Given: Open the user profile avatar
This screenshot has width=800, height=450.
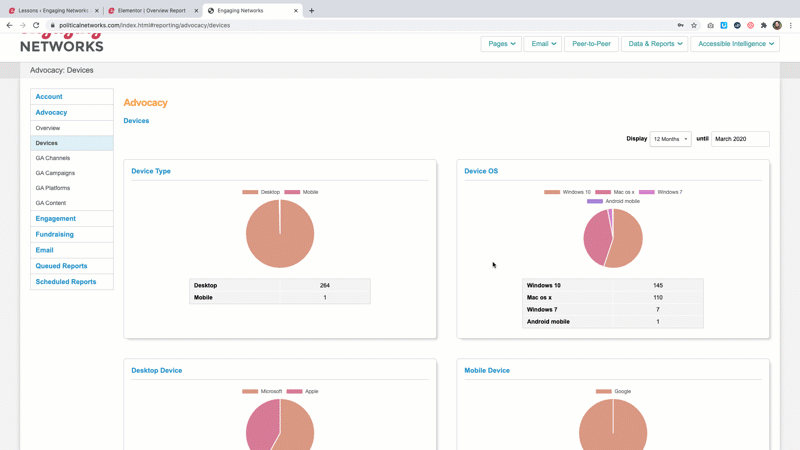Looking at the screenshot, I should click(x=777, y=25).
